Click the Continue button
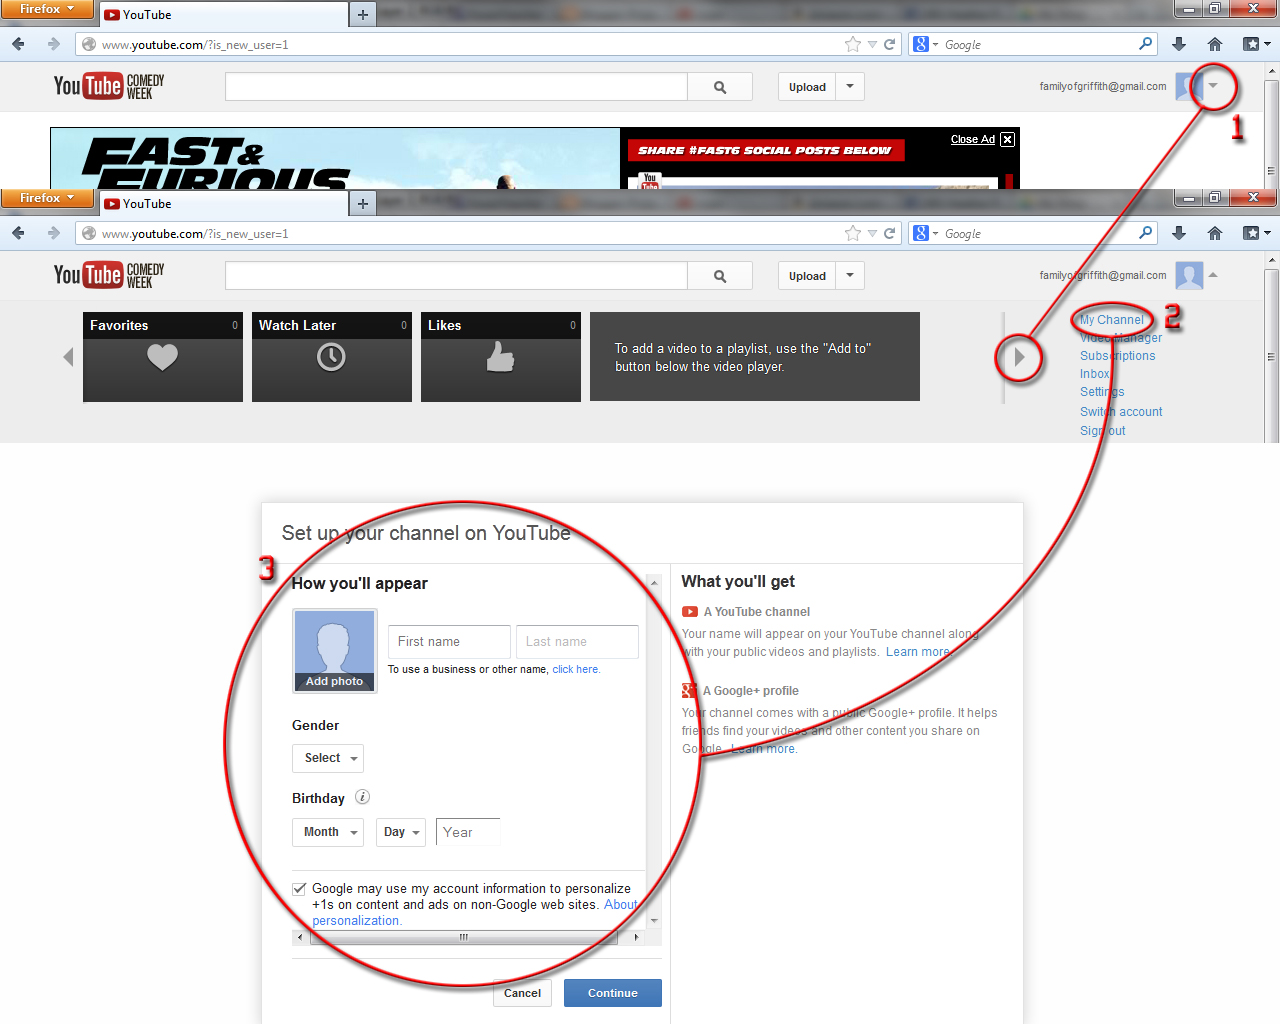Screen dimensions: 1280x1024 (x=612, y=993)
